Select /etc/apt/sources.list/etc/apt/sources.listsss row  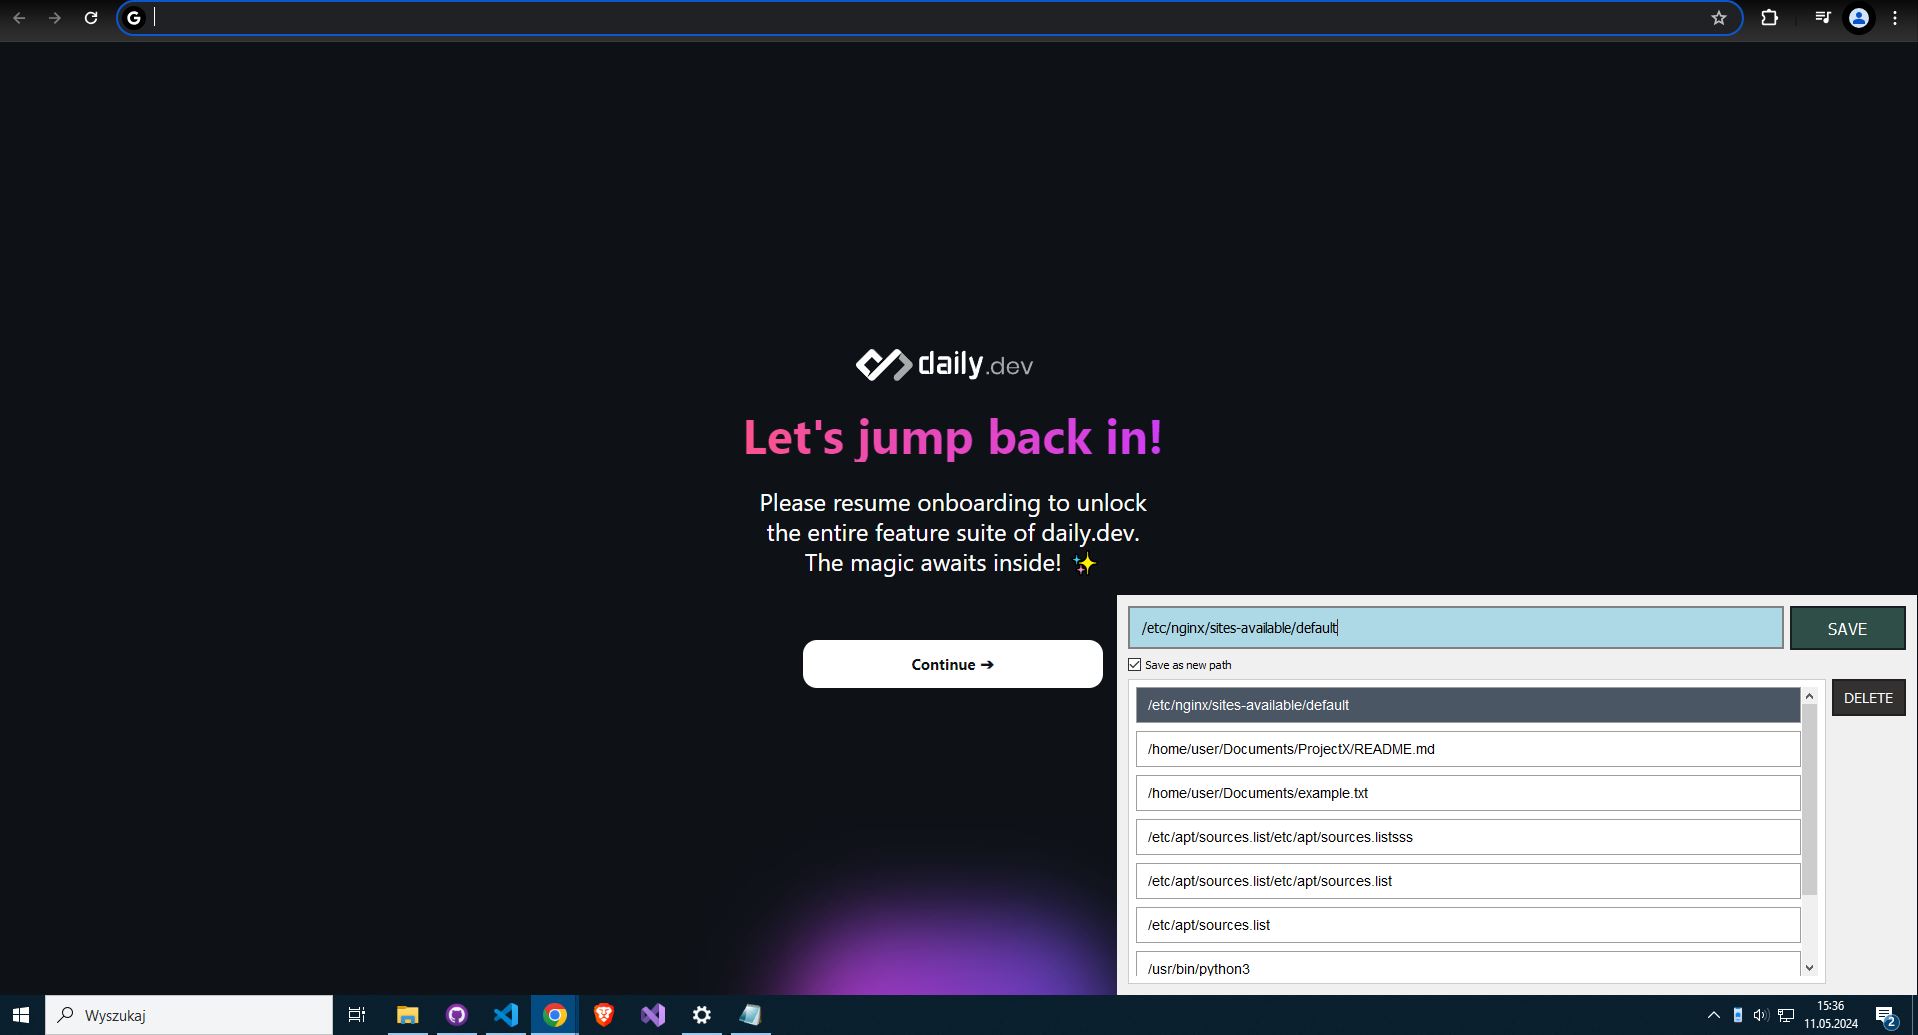[1468, 837]
